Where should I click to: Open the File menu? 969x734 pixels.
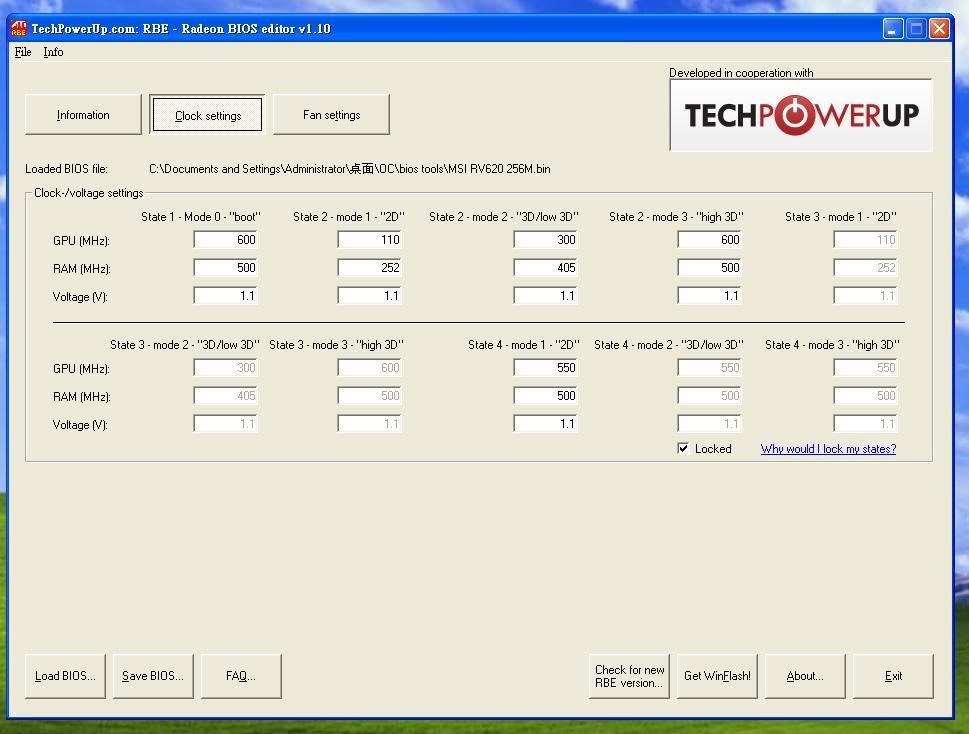coord(23,52)
